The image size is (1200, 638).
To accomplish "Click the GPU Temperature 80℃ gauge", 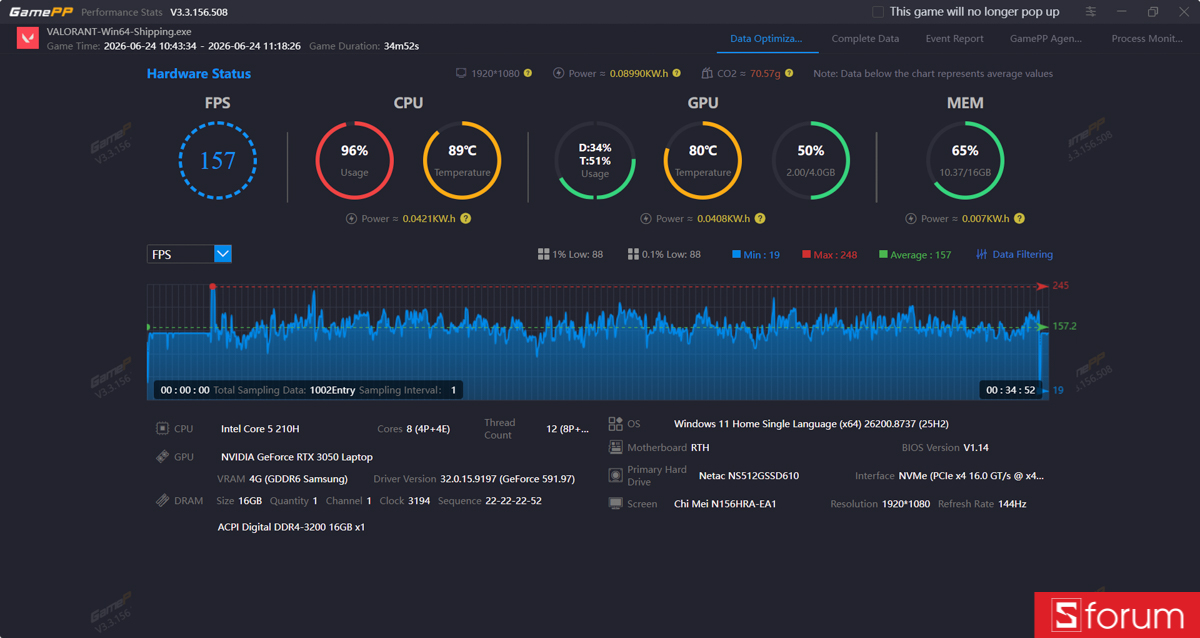I will click(703, 161).
